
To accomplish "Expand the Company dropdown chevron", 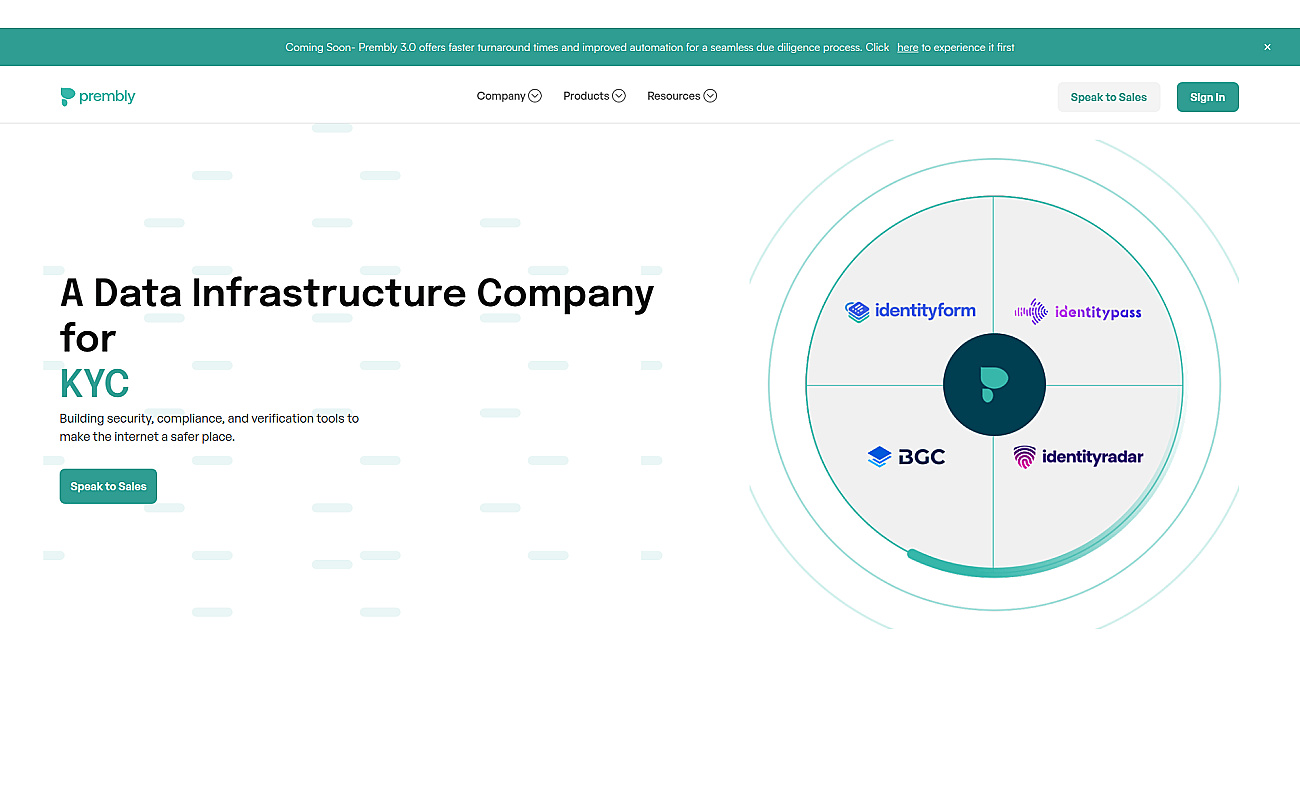I will (x=535, y=96).
